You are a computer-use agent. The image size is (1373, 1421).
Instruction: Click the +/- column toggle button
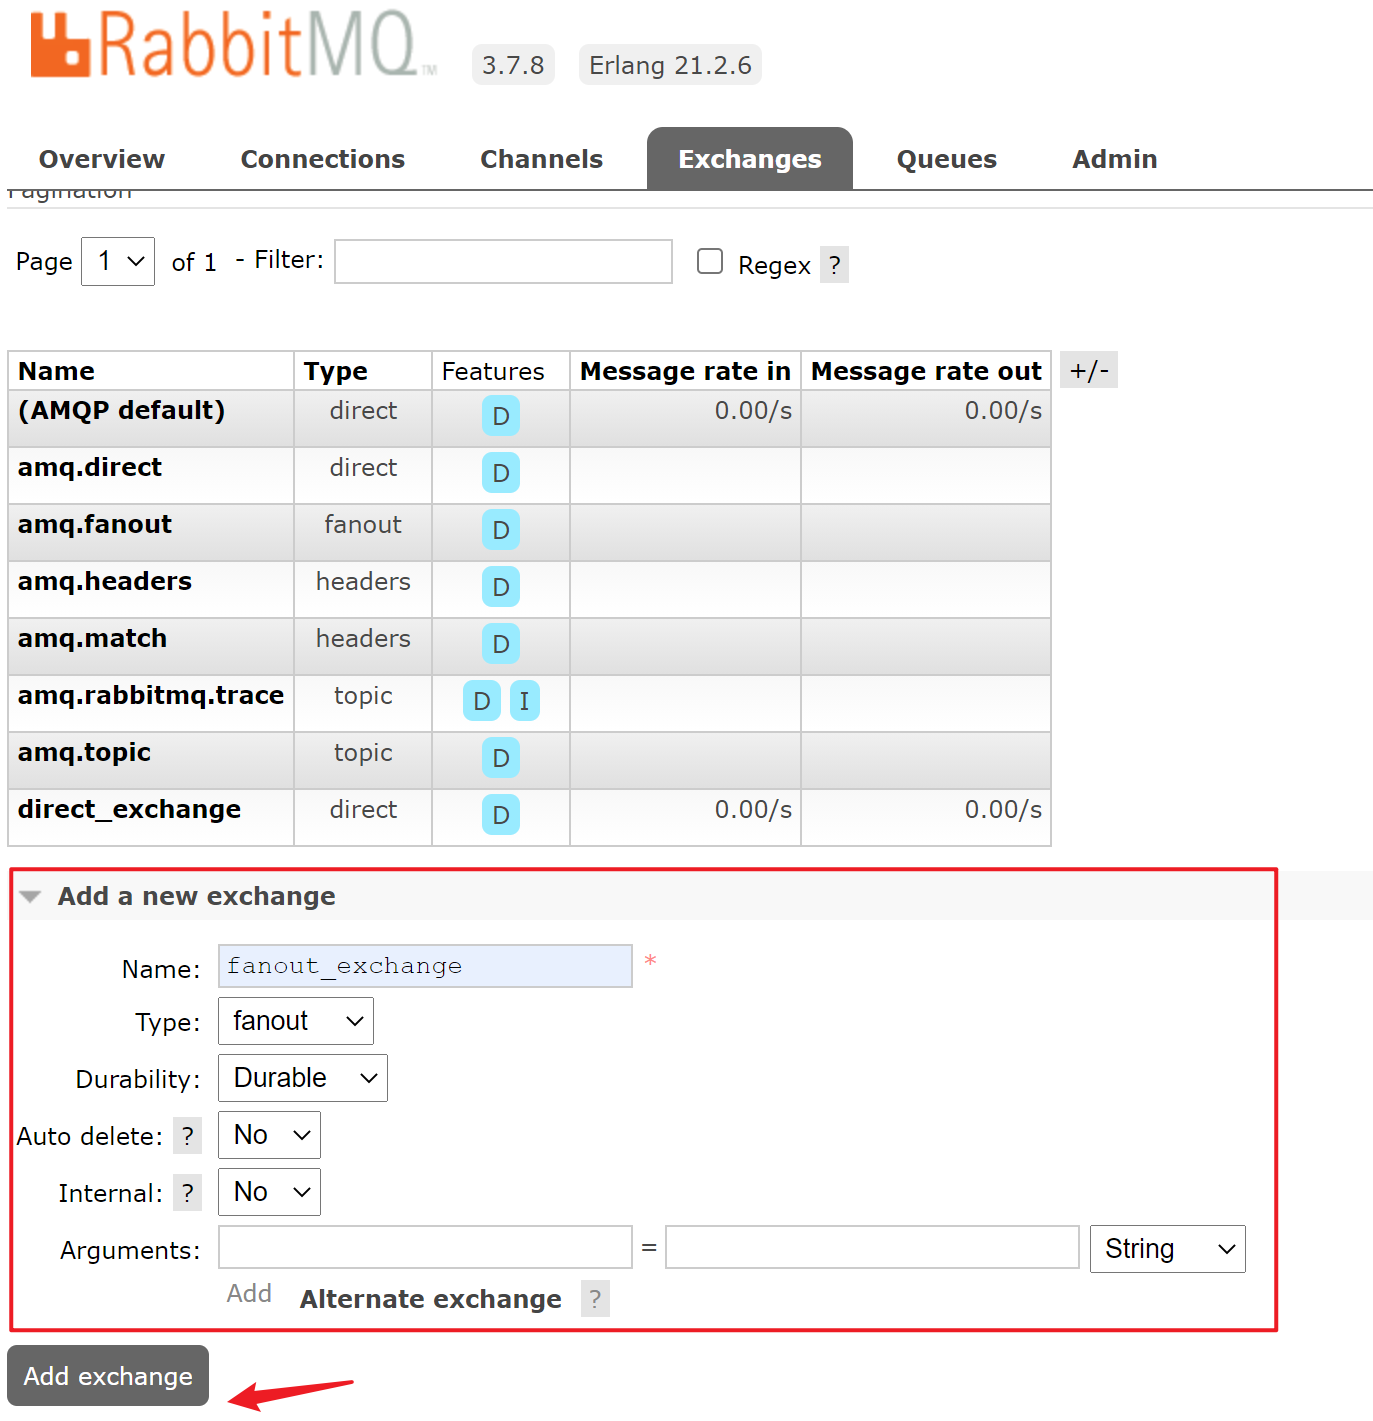coord(1088,370)
